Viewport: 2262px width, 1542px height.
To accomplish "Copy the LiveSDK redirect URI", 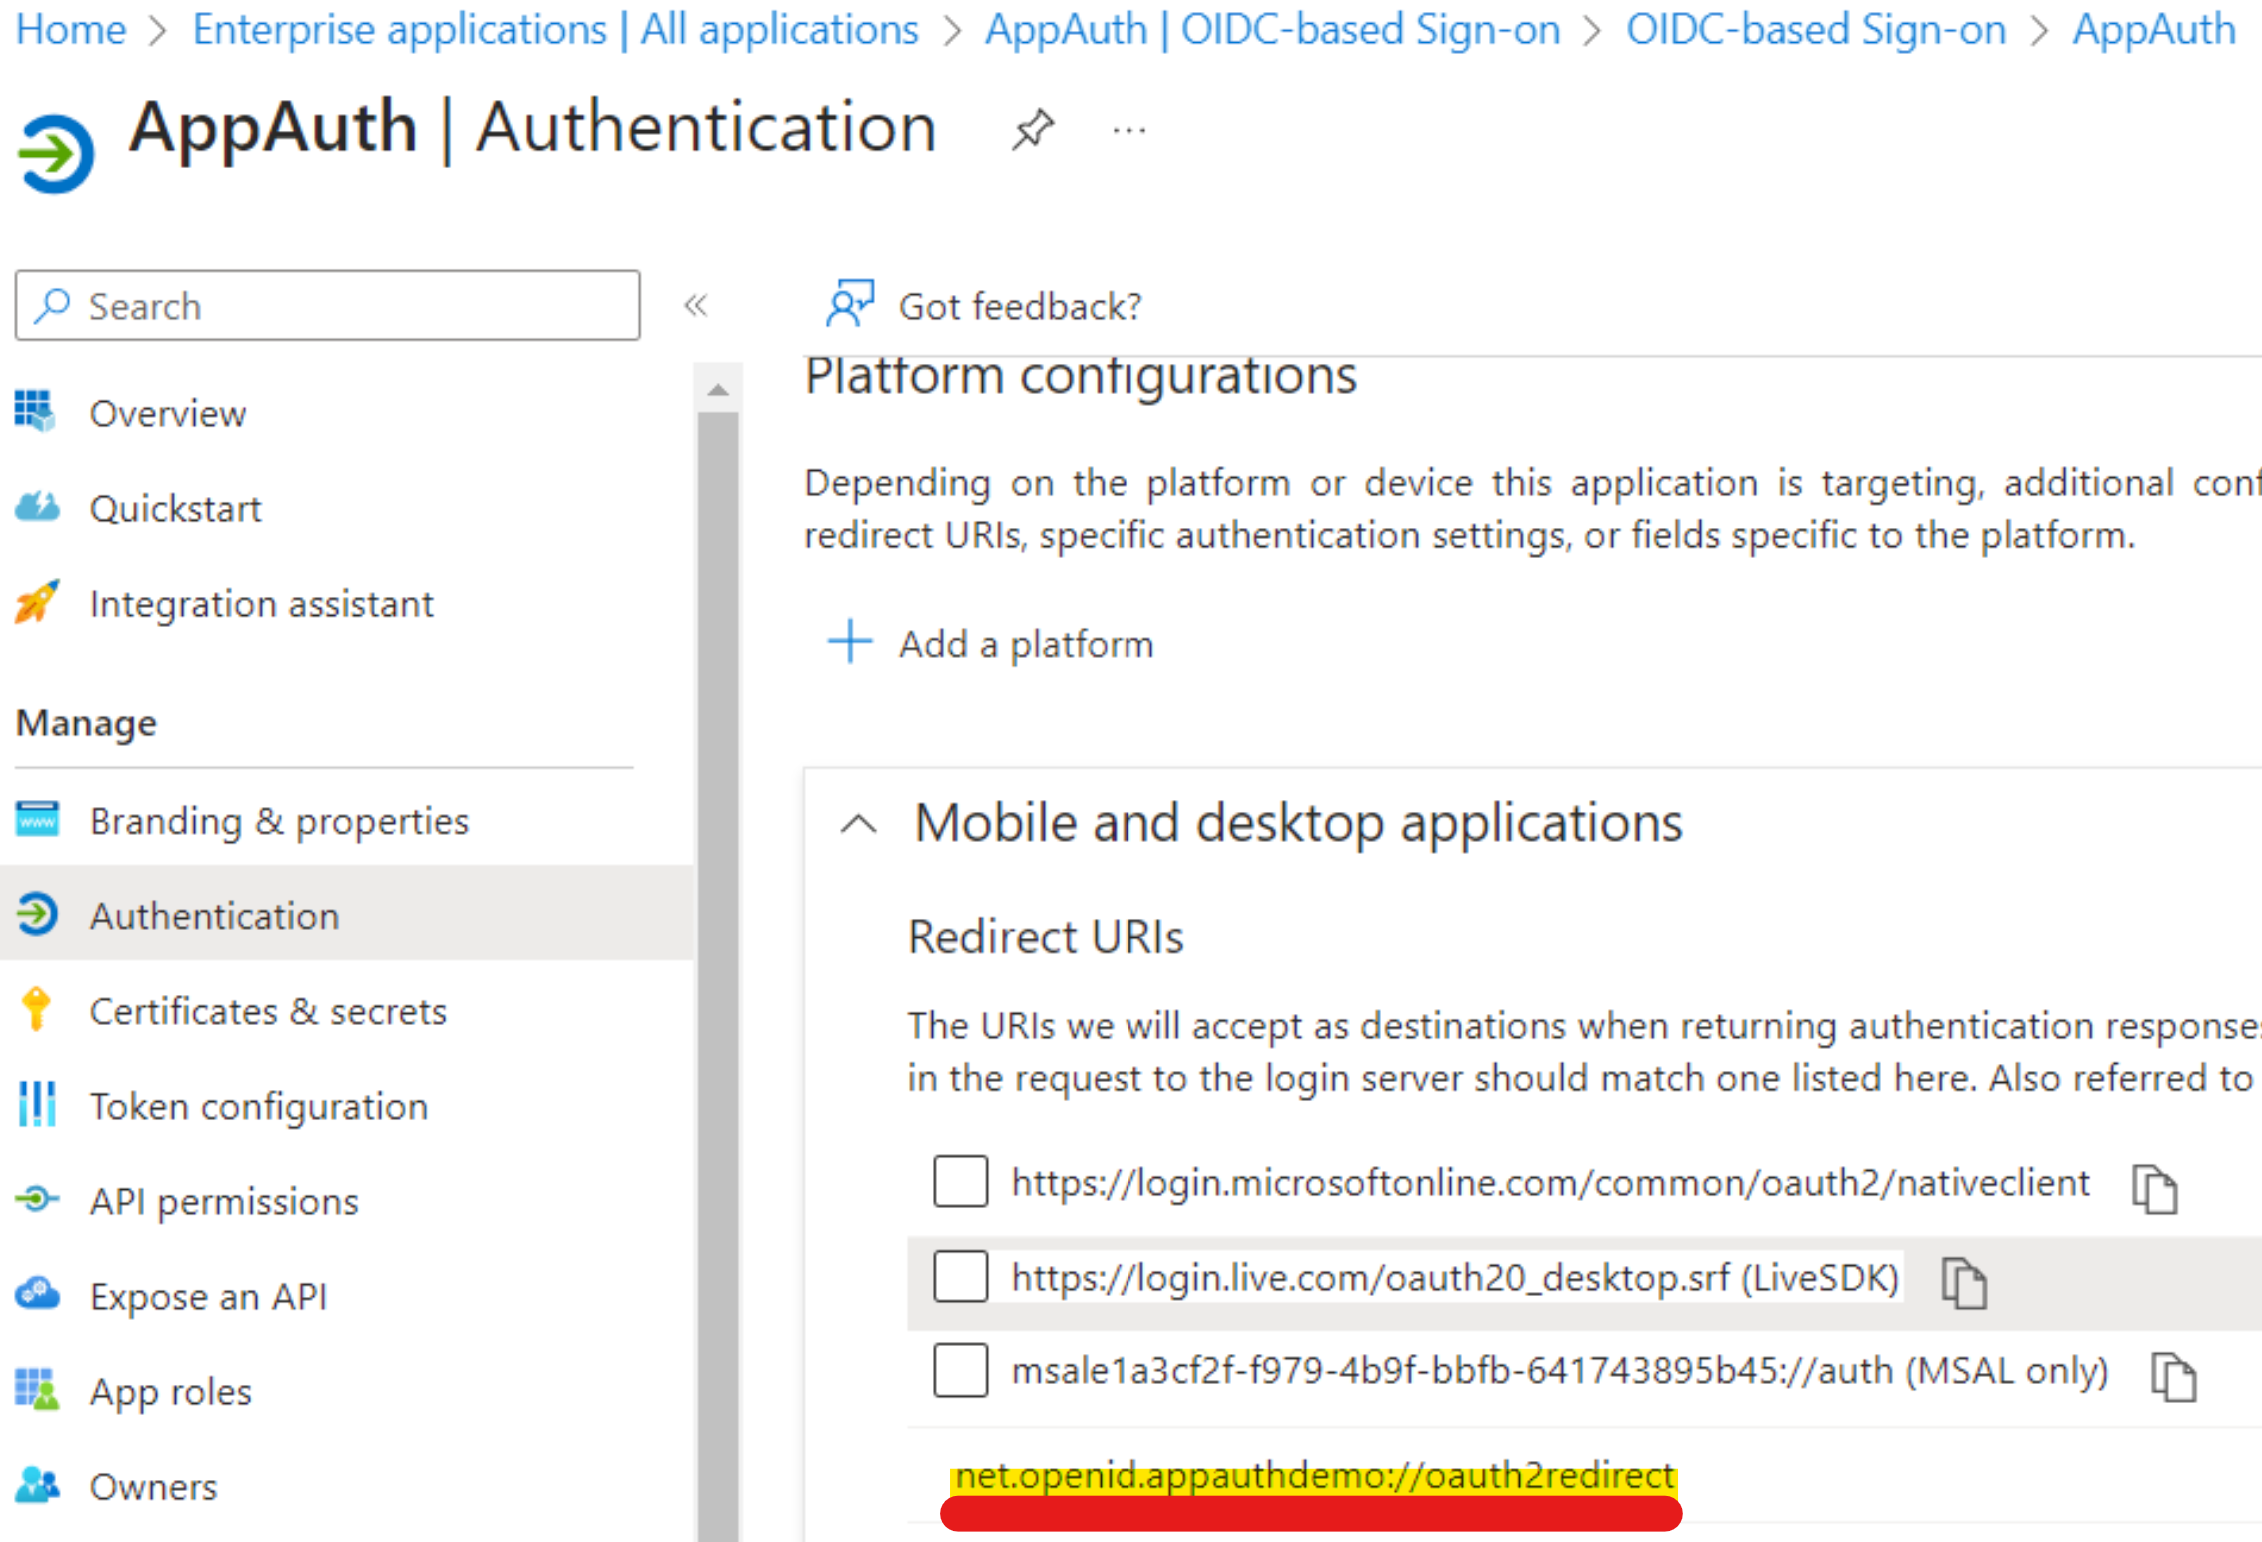I will (1963, 1283).
